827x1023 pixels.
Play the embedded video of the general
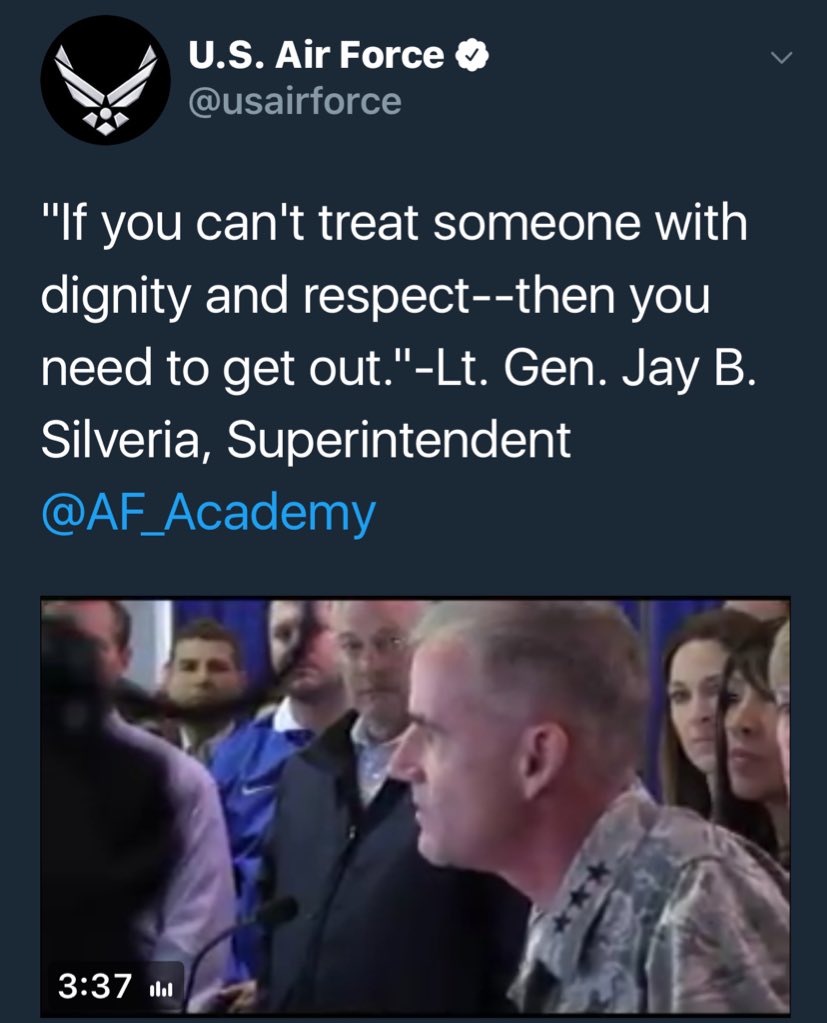[415, 807]
